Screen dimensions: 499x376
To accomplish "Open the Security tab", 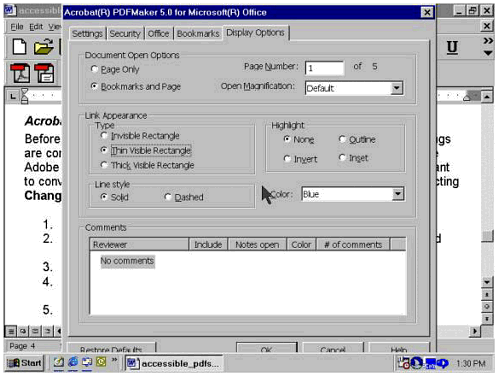I will [x=125, y=34].
